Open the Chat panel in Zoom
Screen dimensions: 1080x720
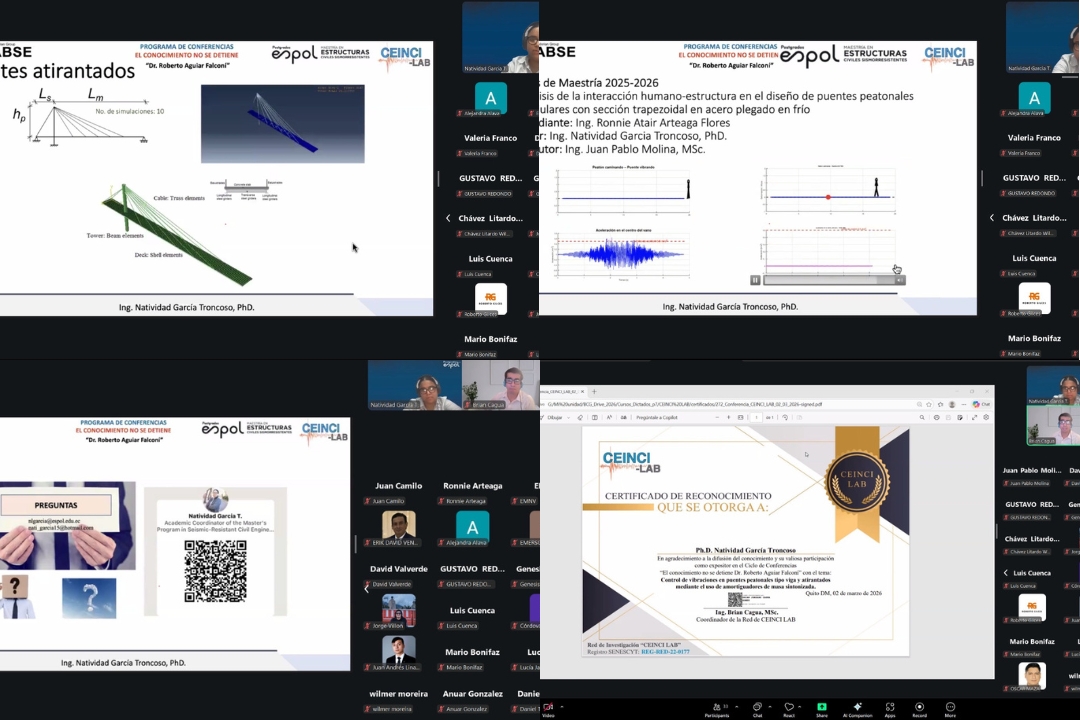point(758,708)
